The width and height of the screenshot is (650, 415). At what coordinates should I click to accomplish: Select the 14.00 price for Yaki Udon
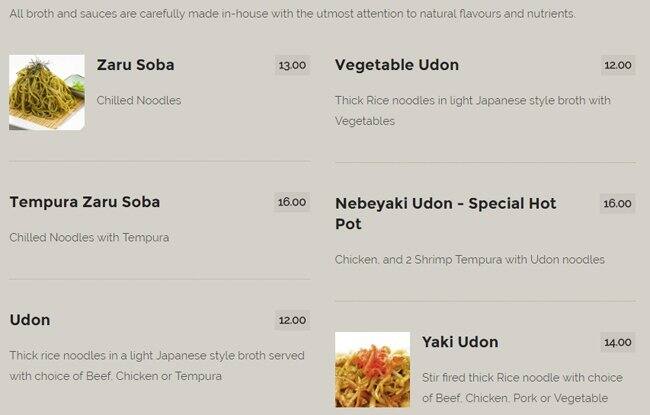pos(617,343)
